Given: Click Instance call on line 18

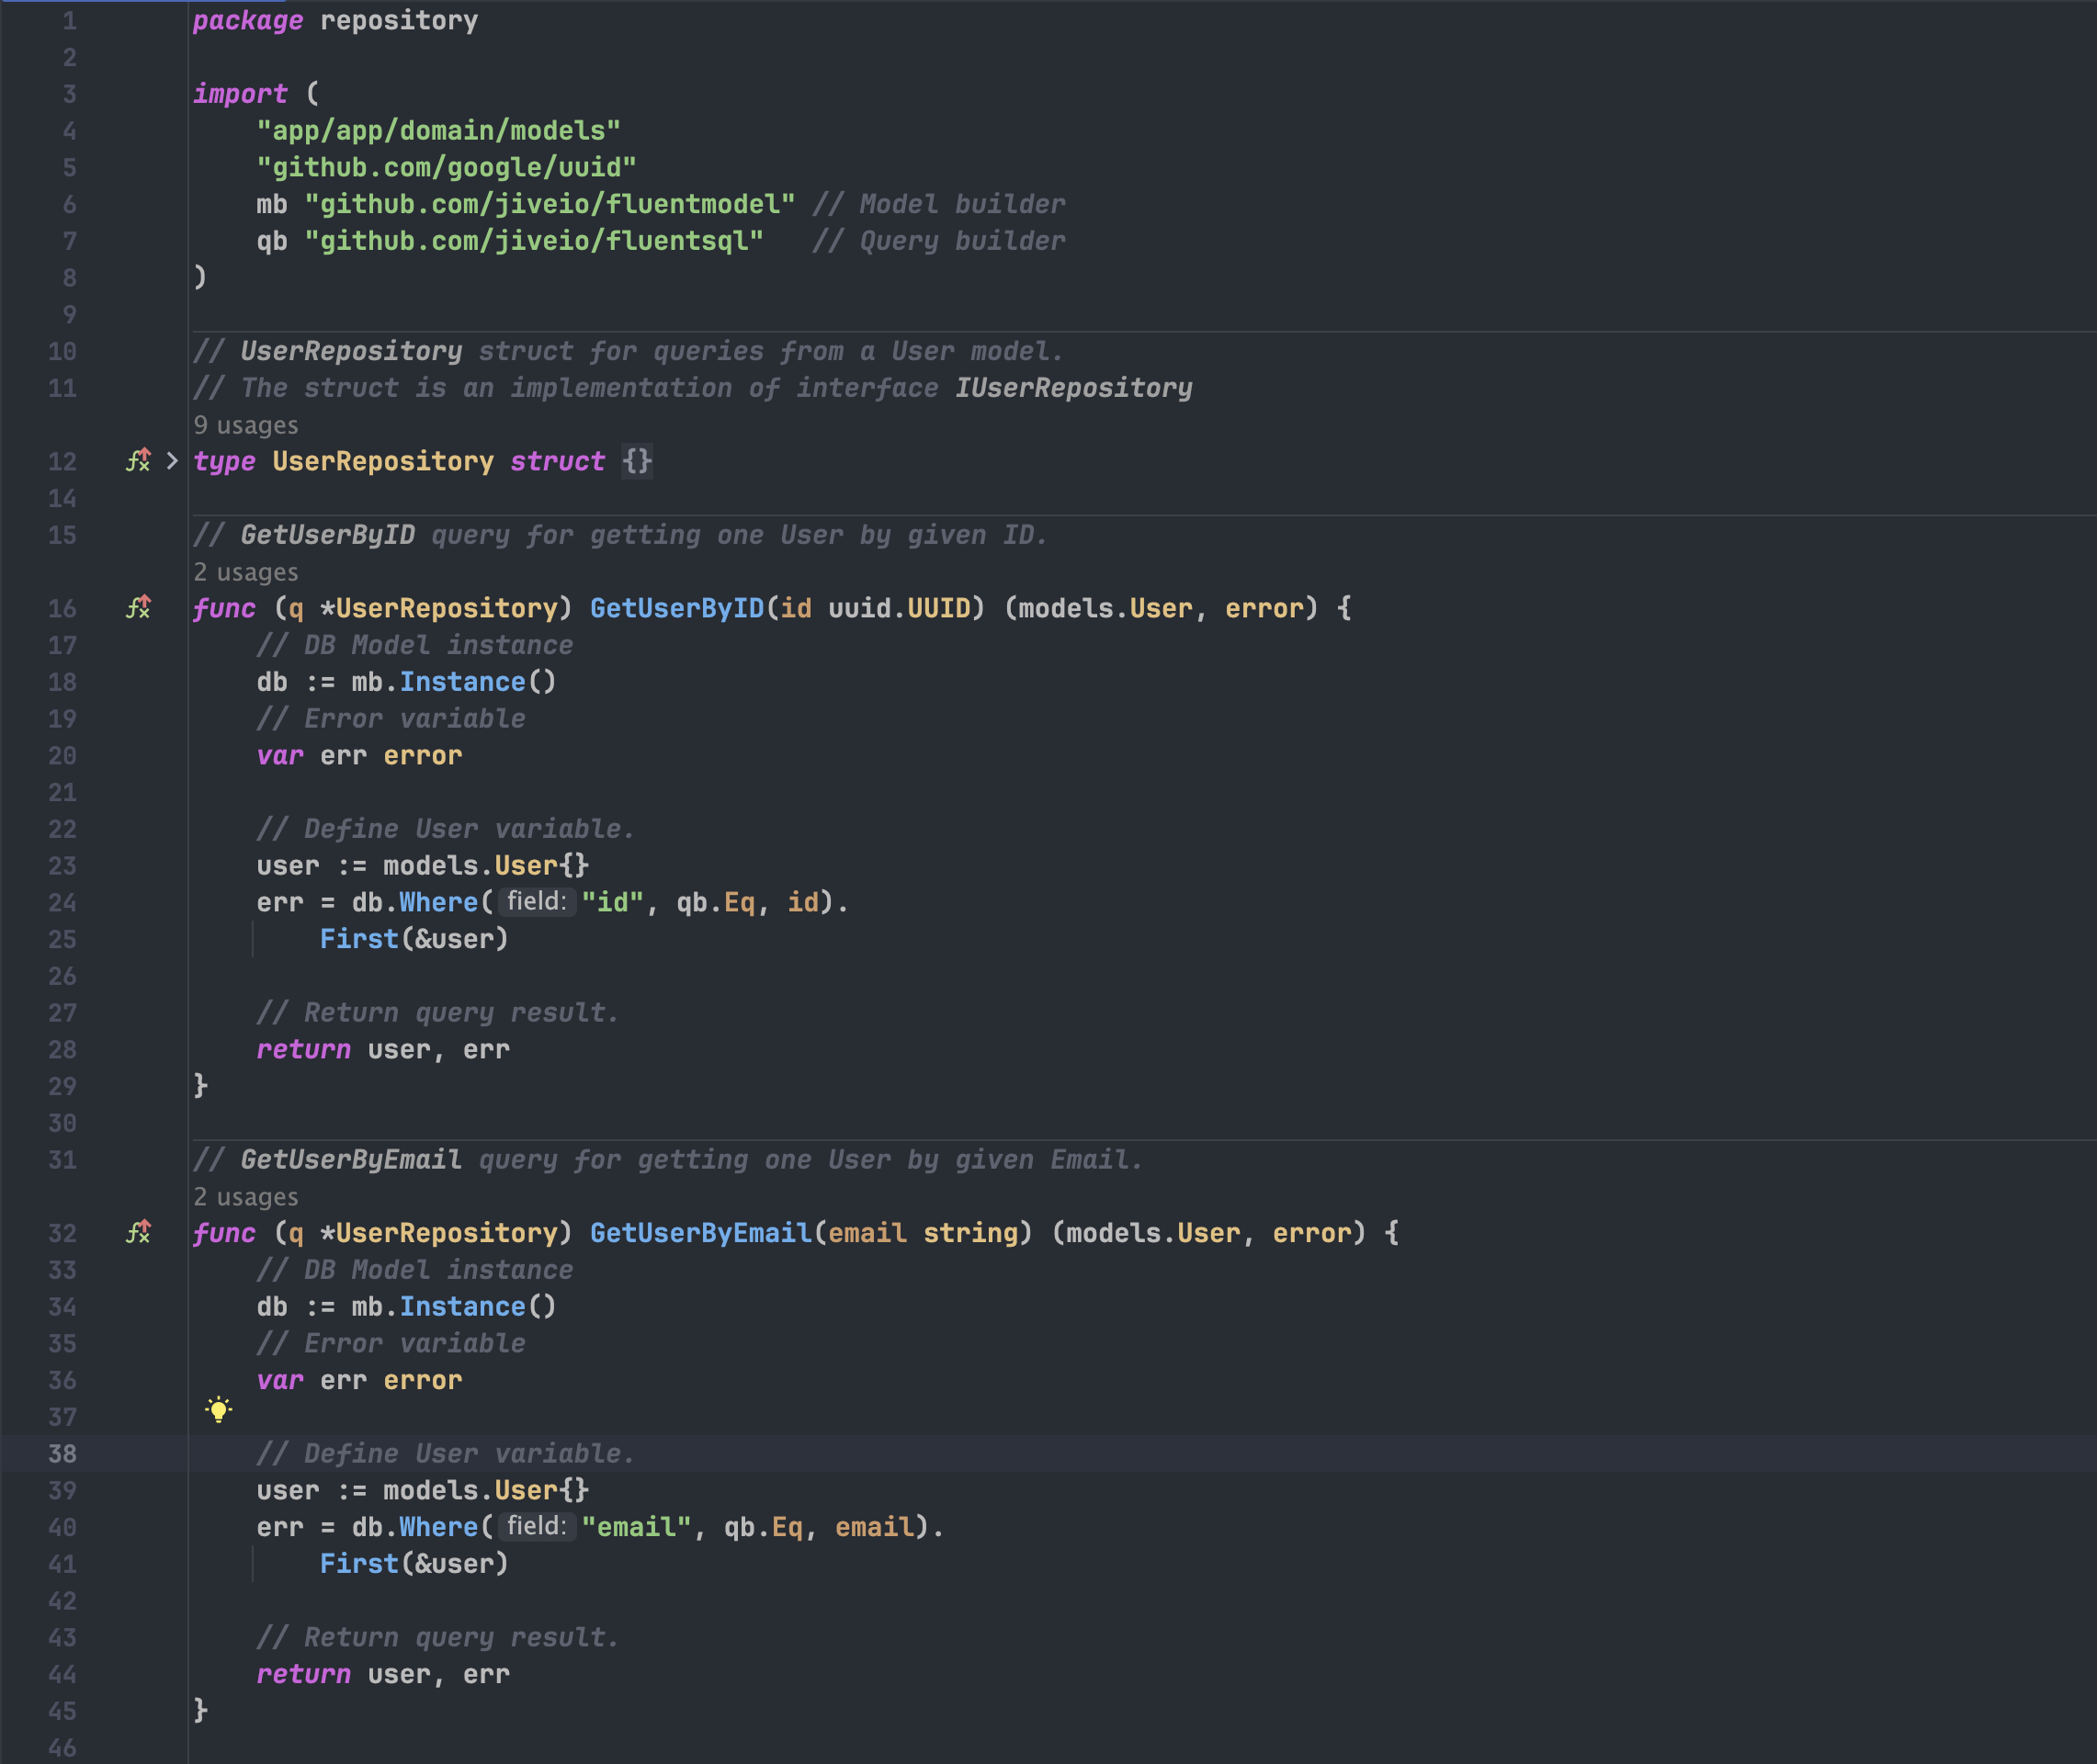Looking at the screenshot, I should tap(463, 682).
